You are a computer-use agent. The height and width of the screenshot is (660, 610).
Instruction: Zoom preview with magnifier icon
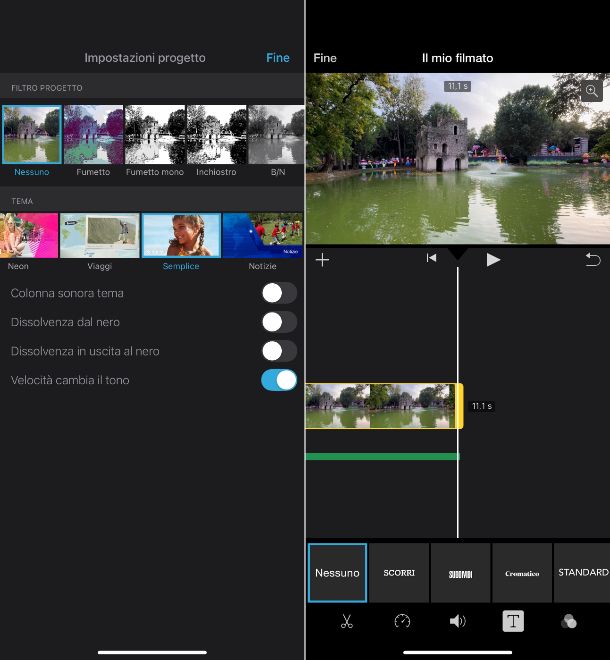pyautogui.click(x=591, y=91)
